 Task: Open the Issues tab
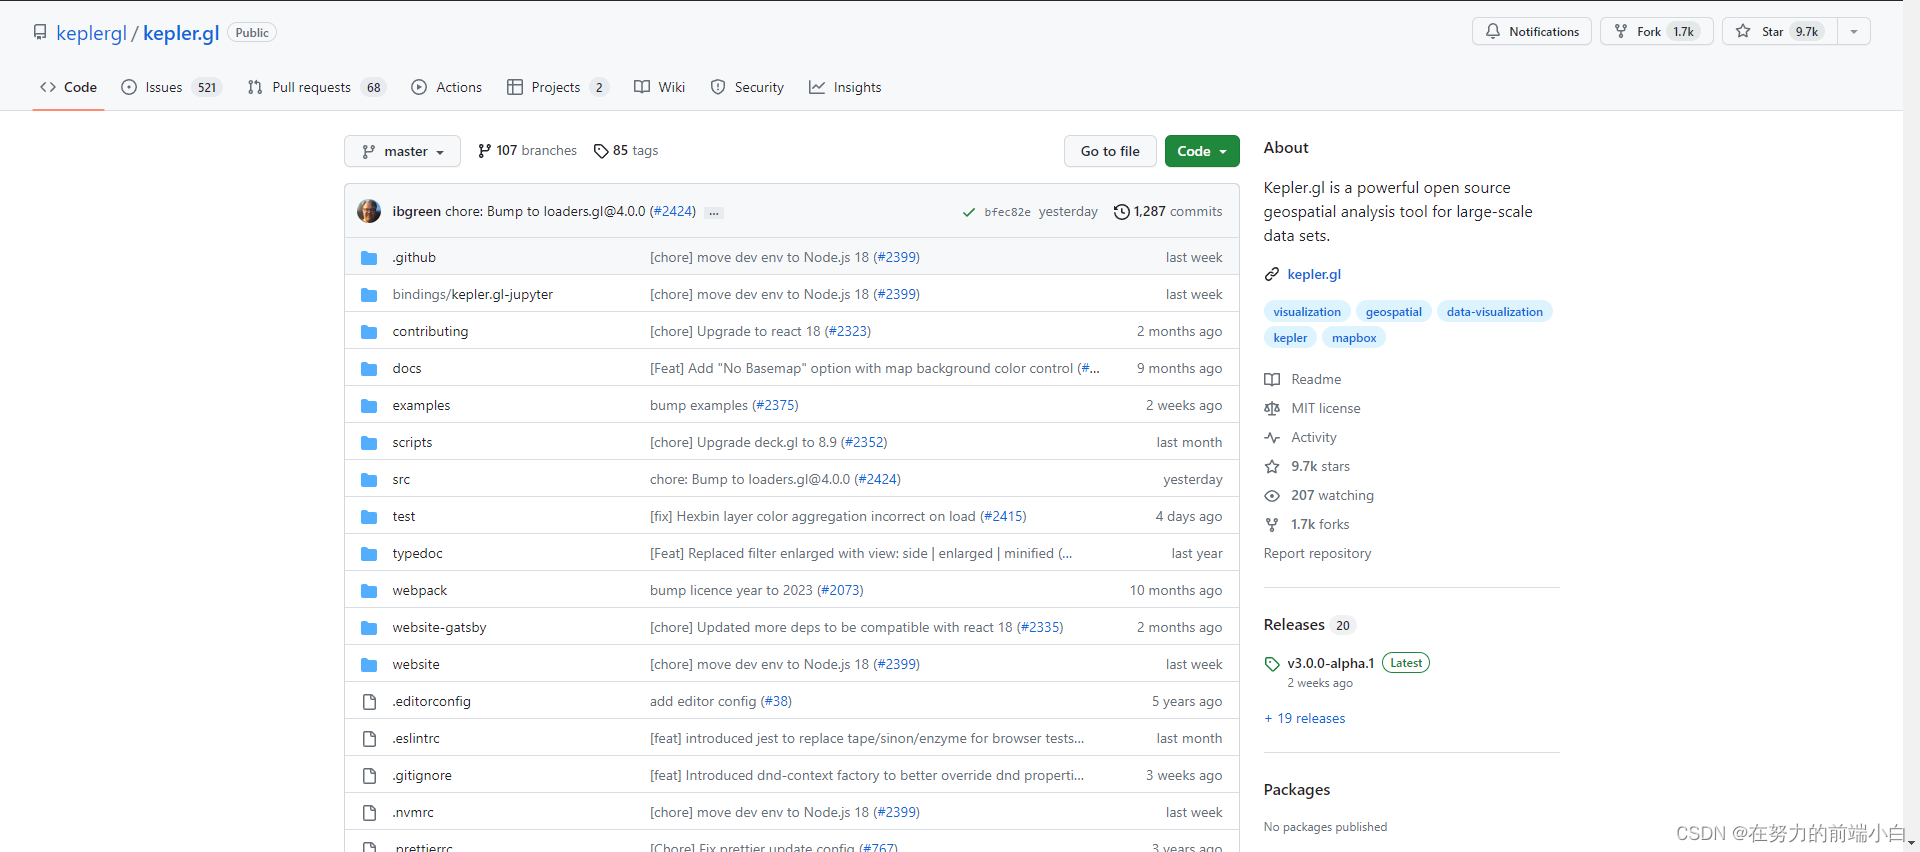pos(171,87)
